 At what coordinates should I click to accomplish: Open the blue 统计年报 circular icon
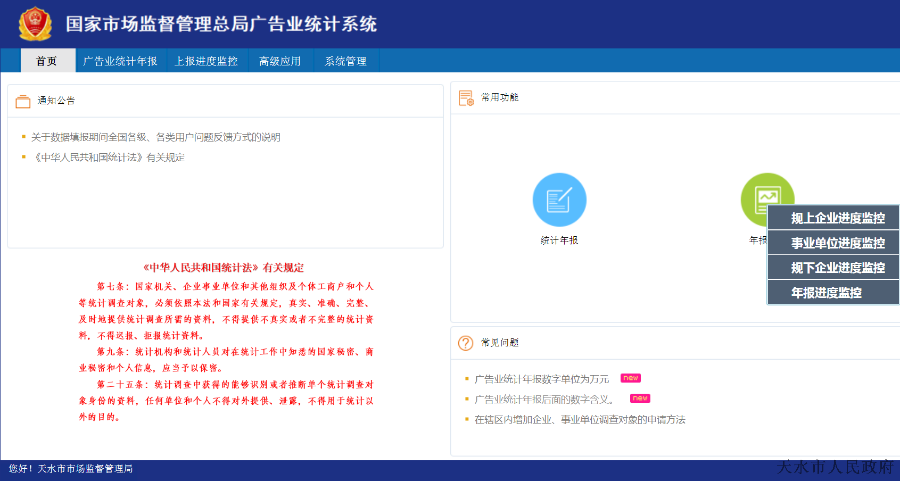tap(559, 200)
